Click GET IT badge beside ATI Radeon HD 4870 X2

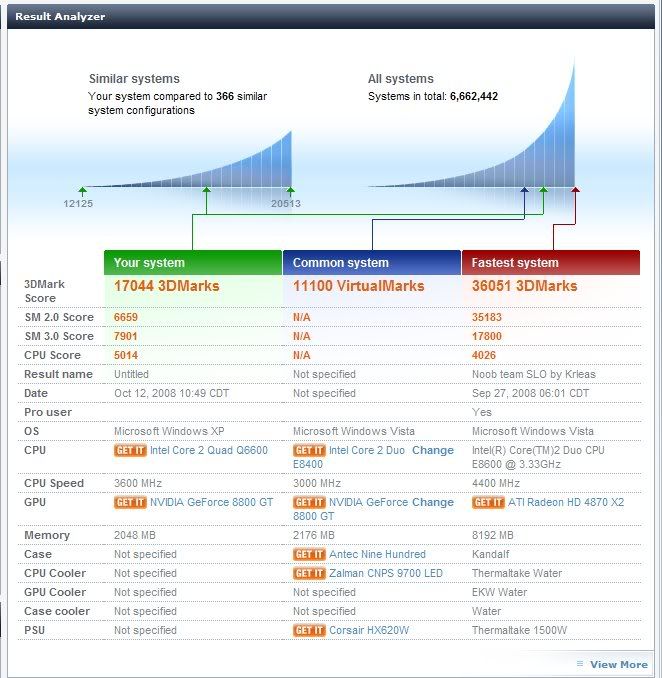click(x=488, y=503)
